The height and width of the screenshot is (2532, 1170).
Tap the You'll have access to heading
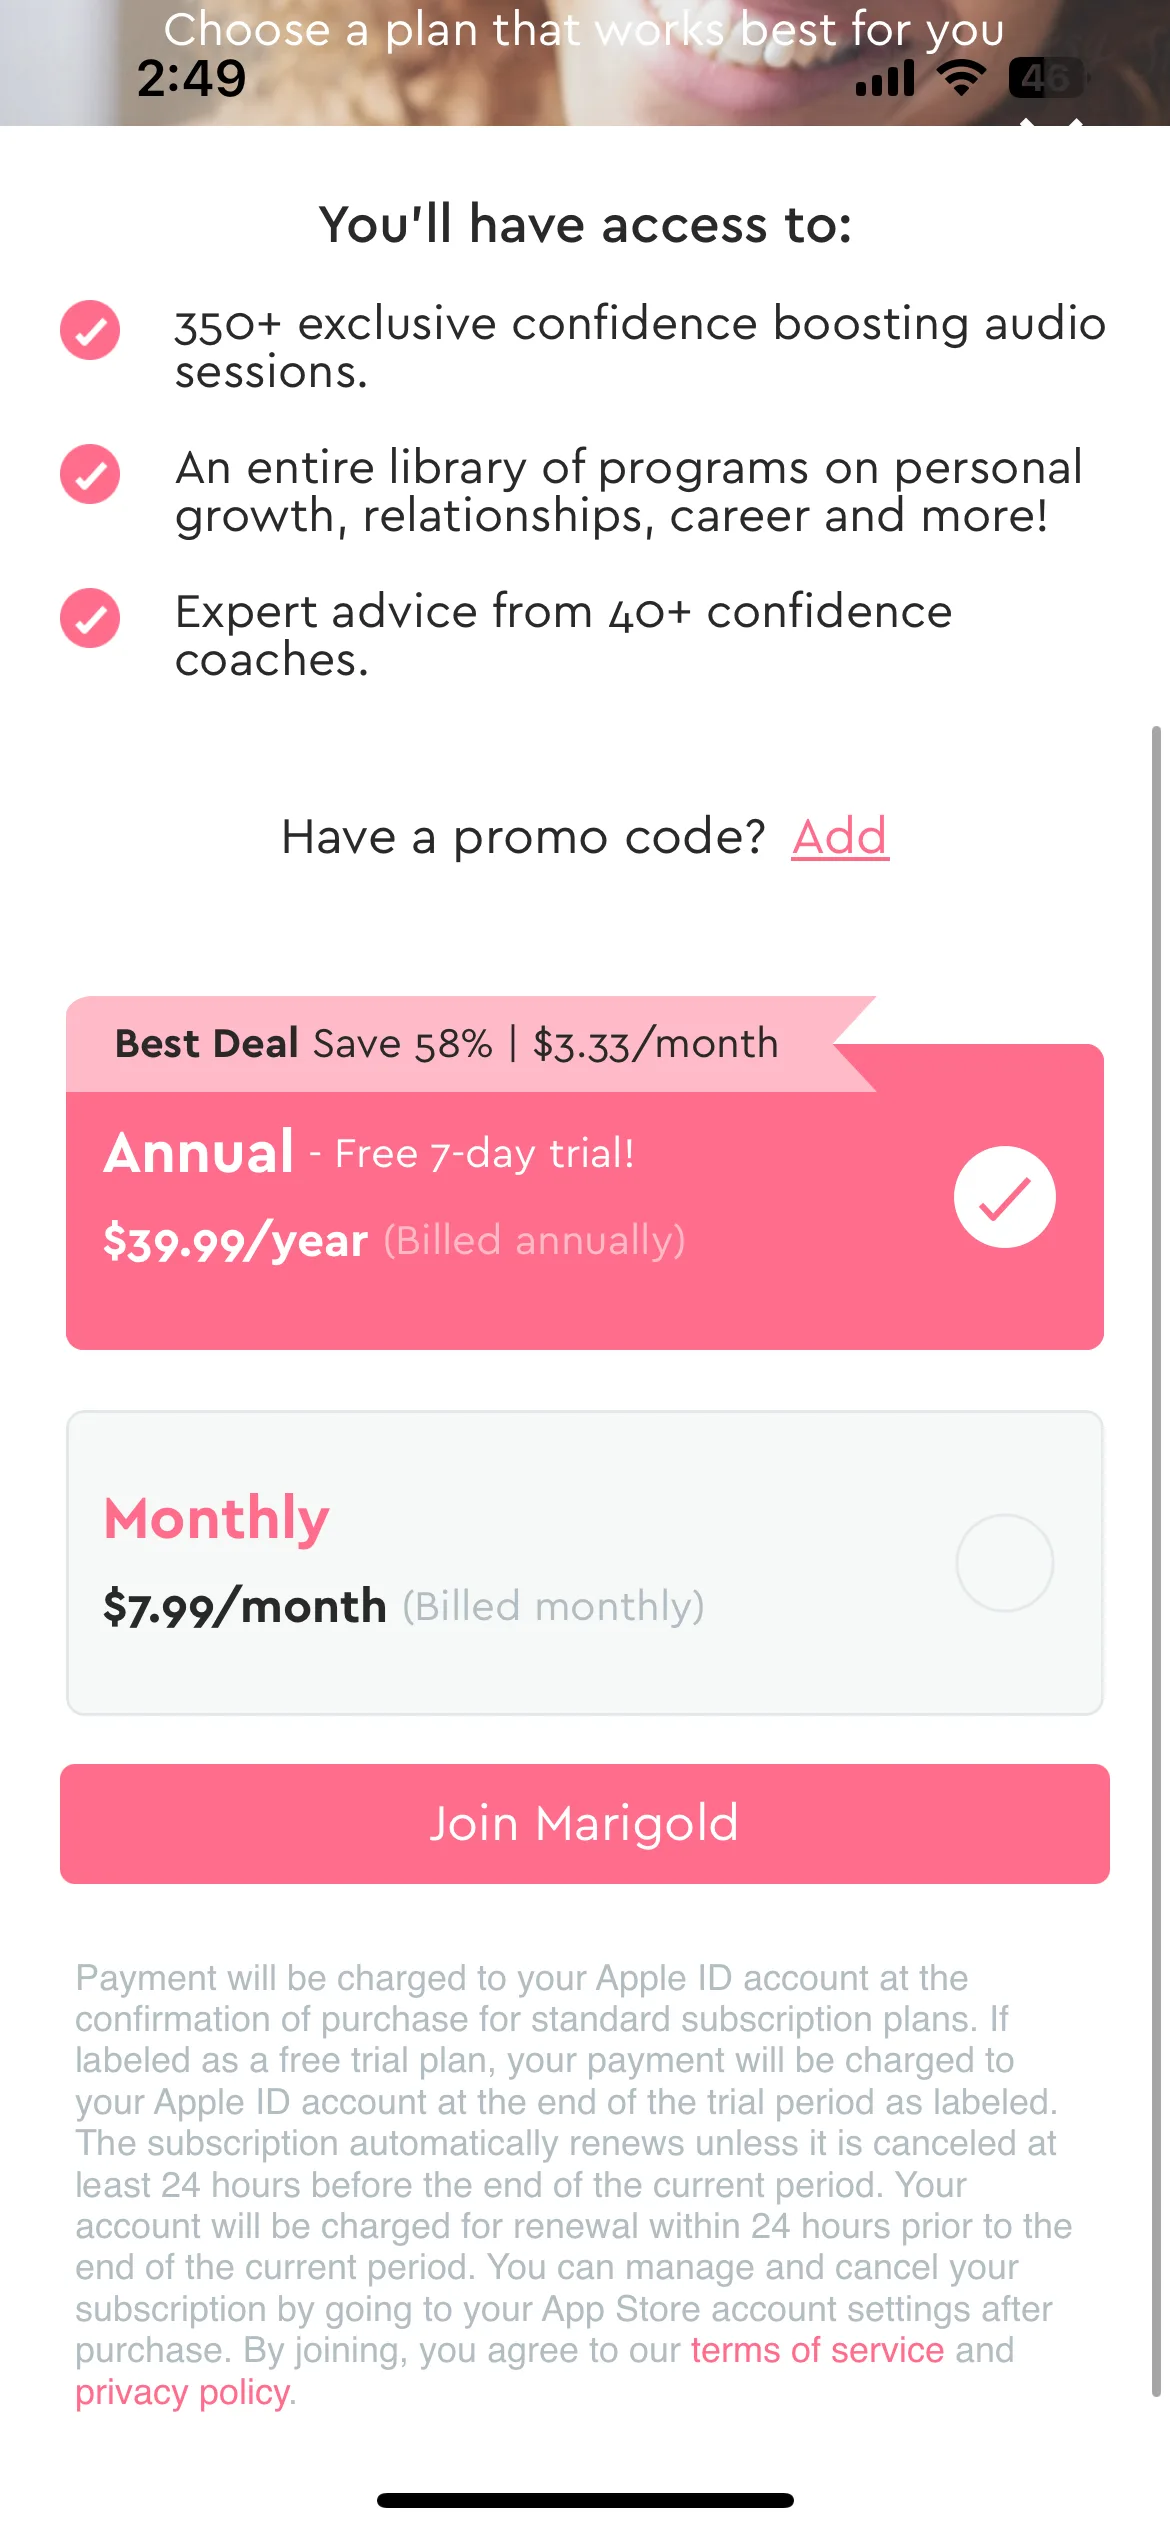585,224
